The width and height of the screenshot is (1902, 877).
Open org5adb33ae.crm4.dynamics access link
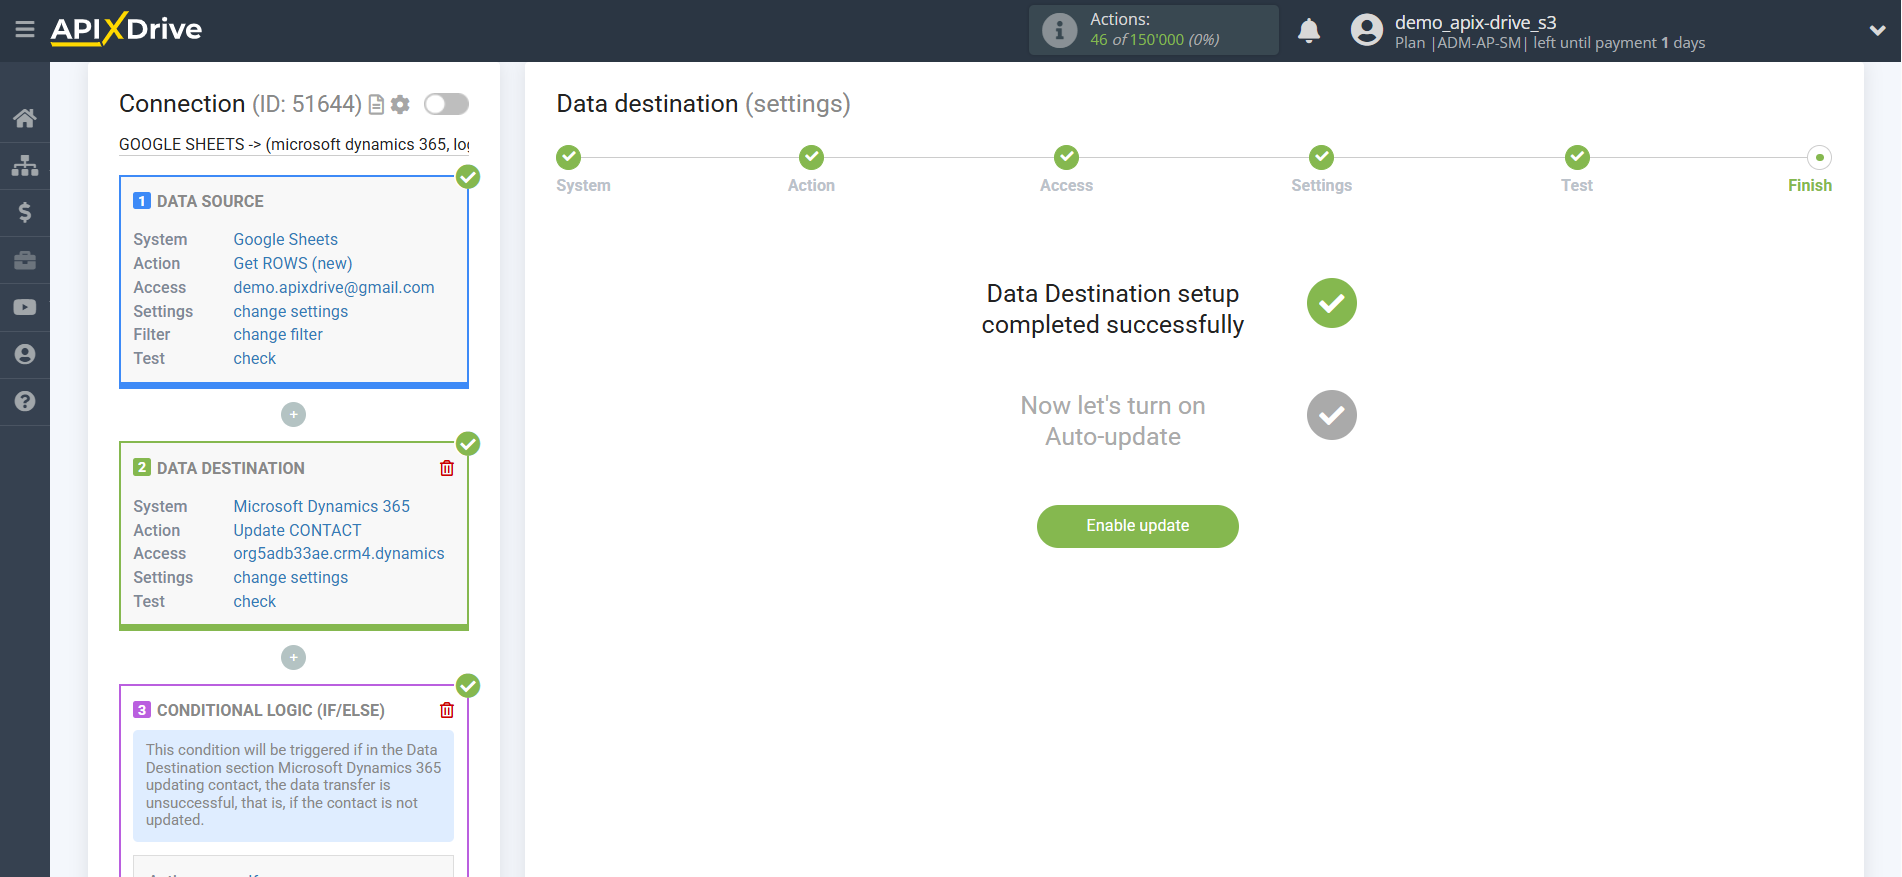339,553
